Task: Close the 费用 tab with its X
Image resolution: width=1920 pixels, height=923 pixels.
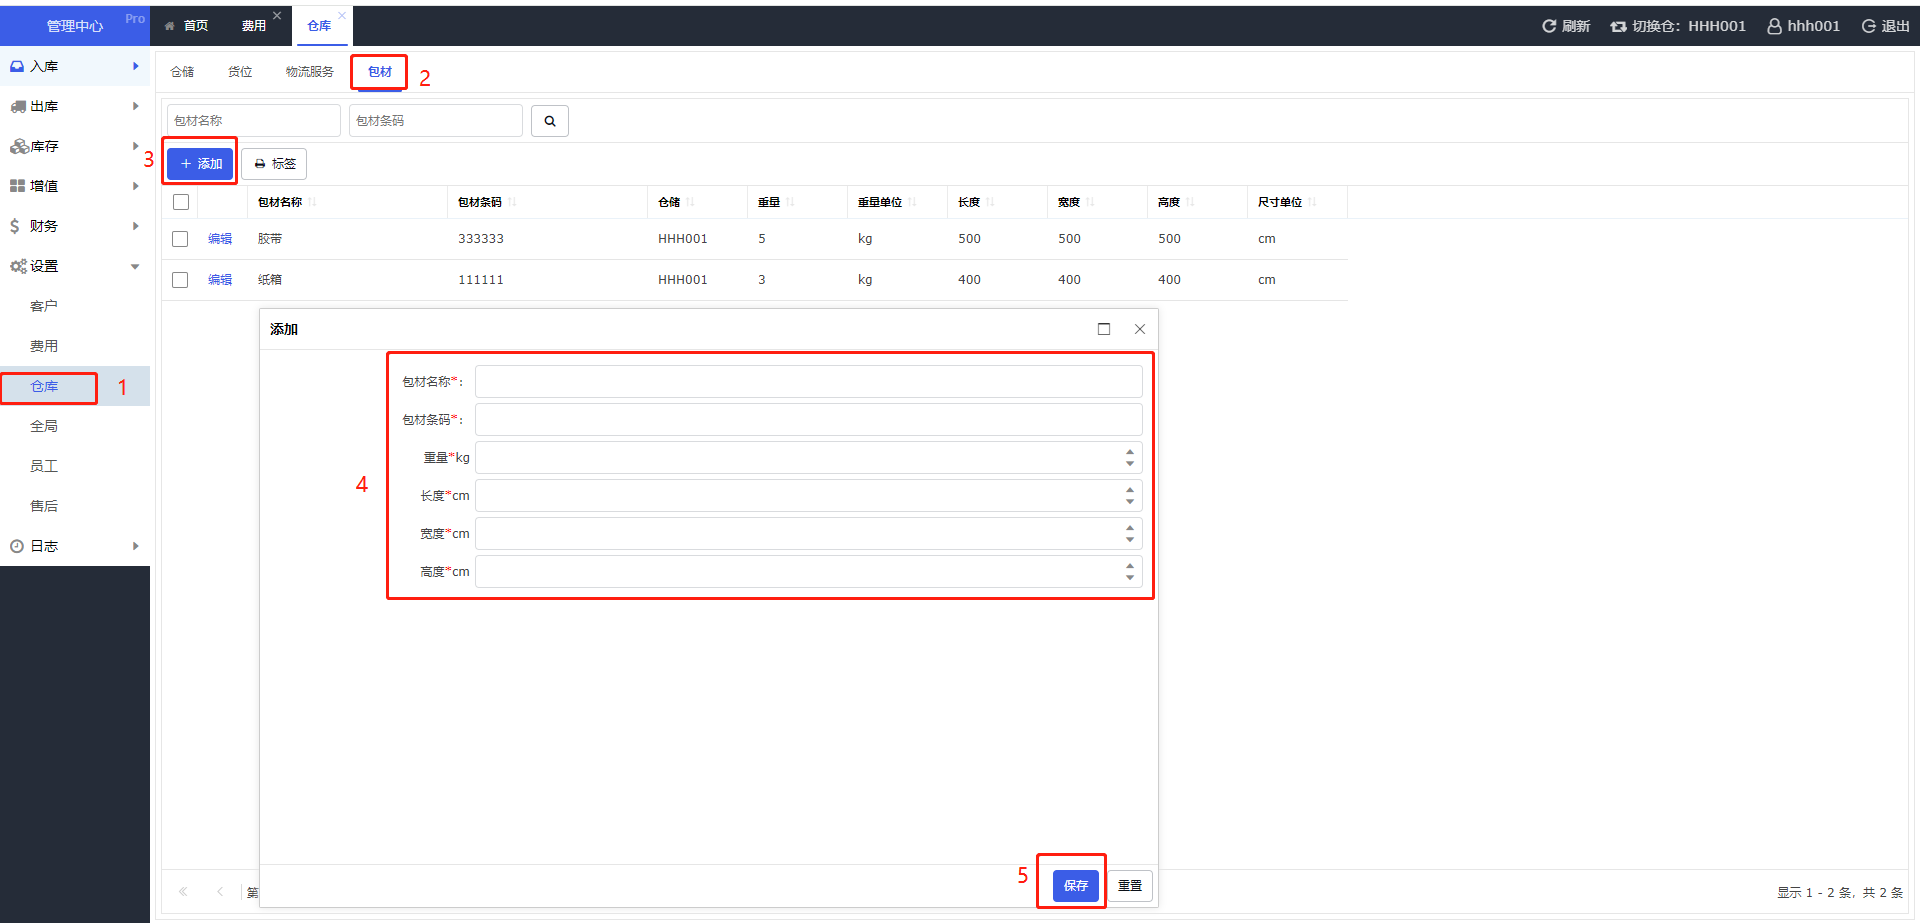Action: 277,15
